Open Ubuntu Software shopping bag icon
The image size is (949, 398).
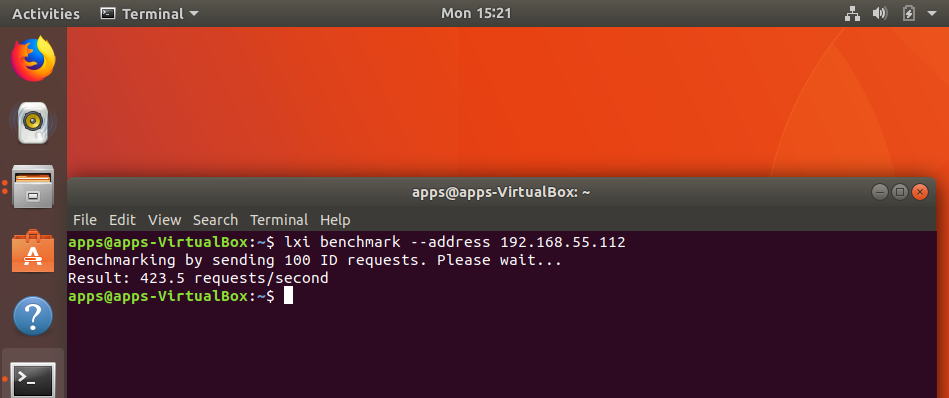[x=33, y=251]
